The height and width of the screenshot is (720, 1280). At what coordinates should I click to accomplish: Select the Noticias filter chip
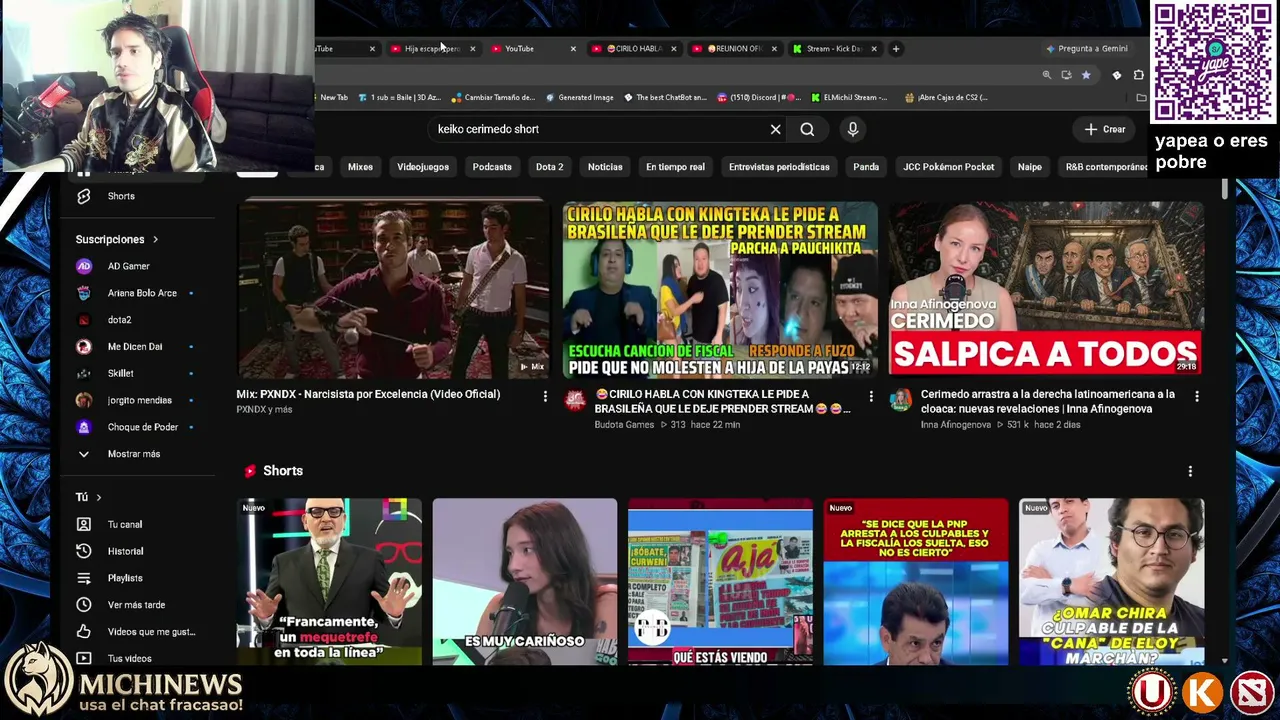[x=605, y=167]
